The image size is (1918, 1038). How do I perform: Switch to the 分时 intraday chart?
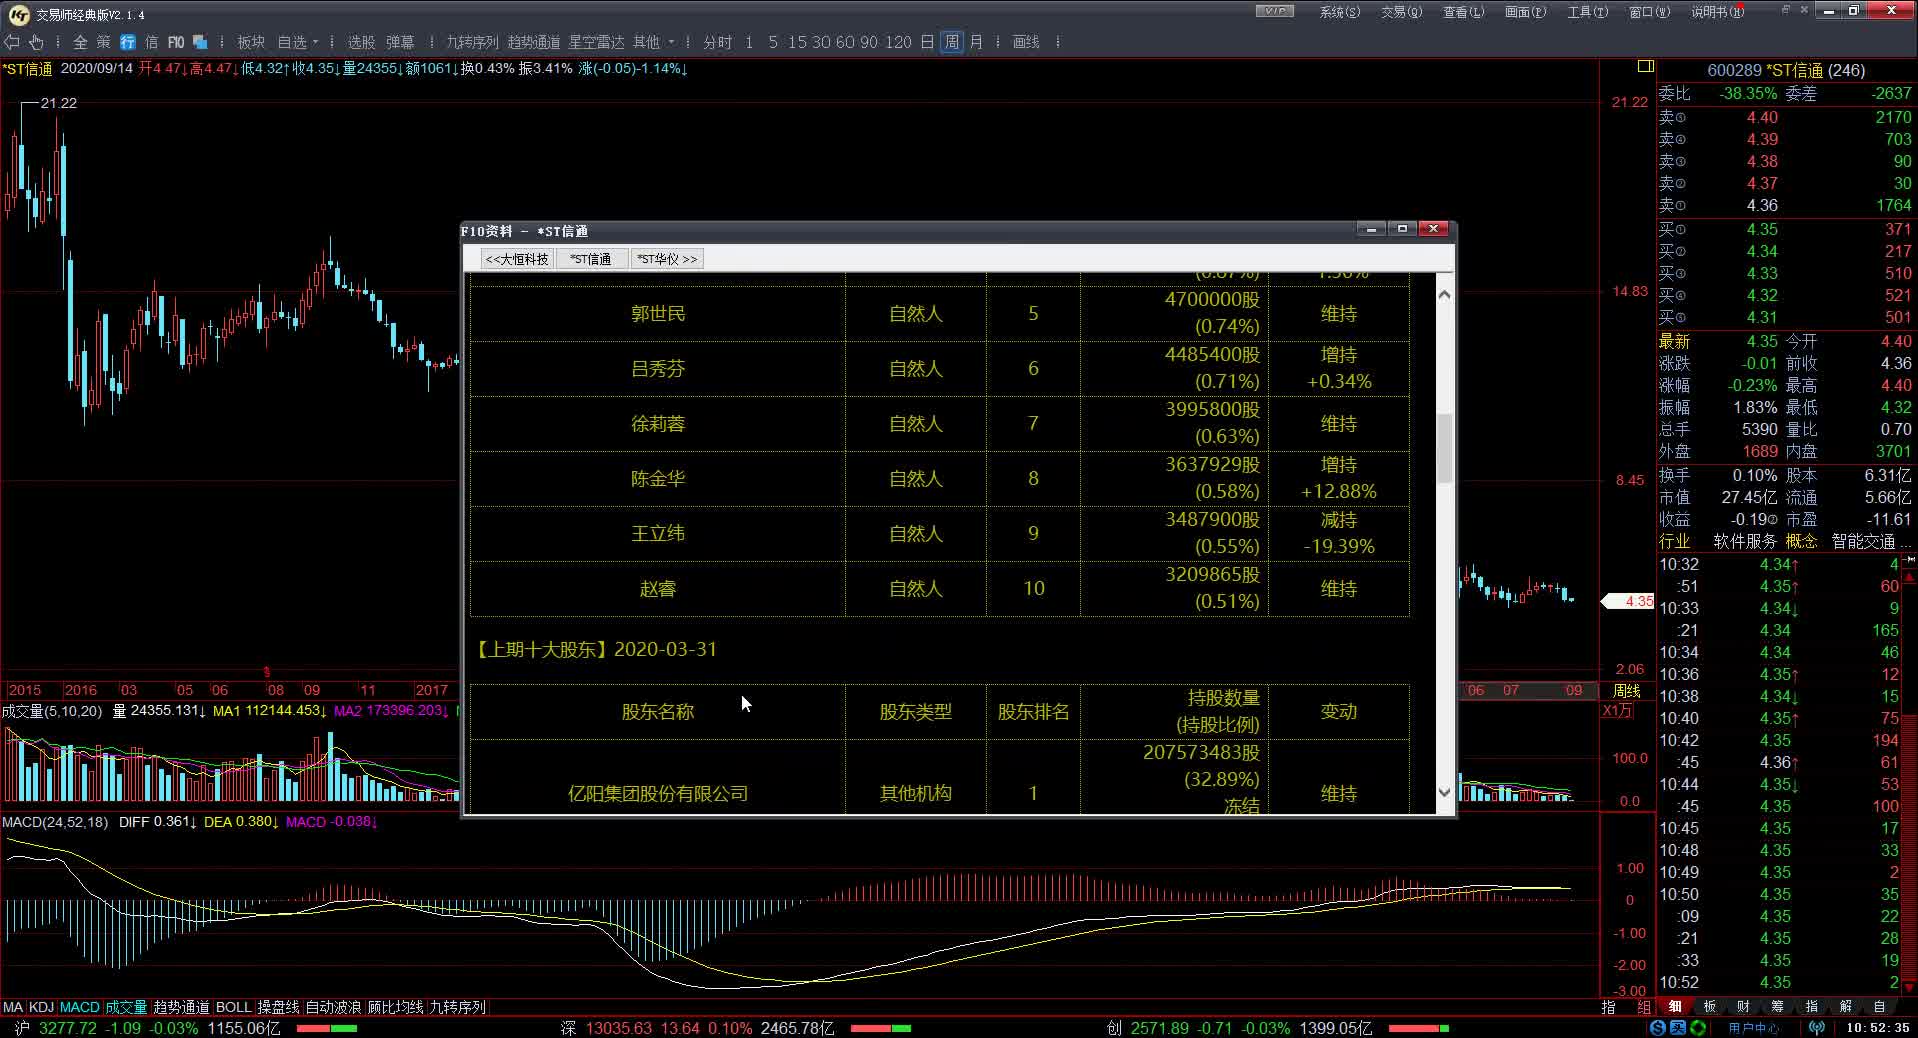pyautogui.click(x=717, y=42)
